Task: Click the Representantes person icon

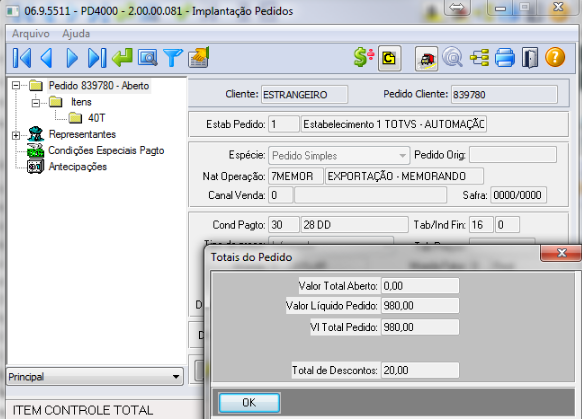Action: pyautogui.click(x=36, y=134)
